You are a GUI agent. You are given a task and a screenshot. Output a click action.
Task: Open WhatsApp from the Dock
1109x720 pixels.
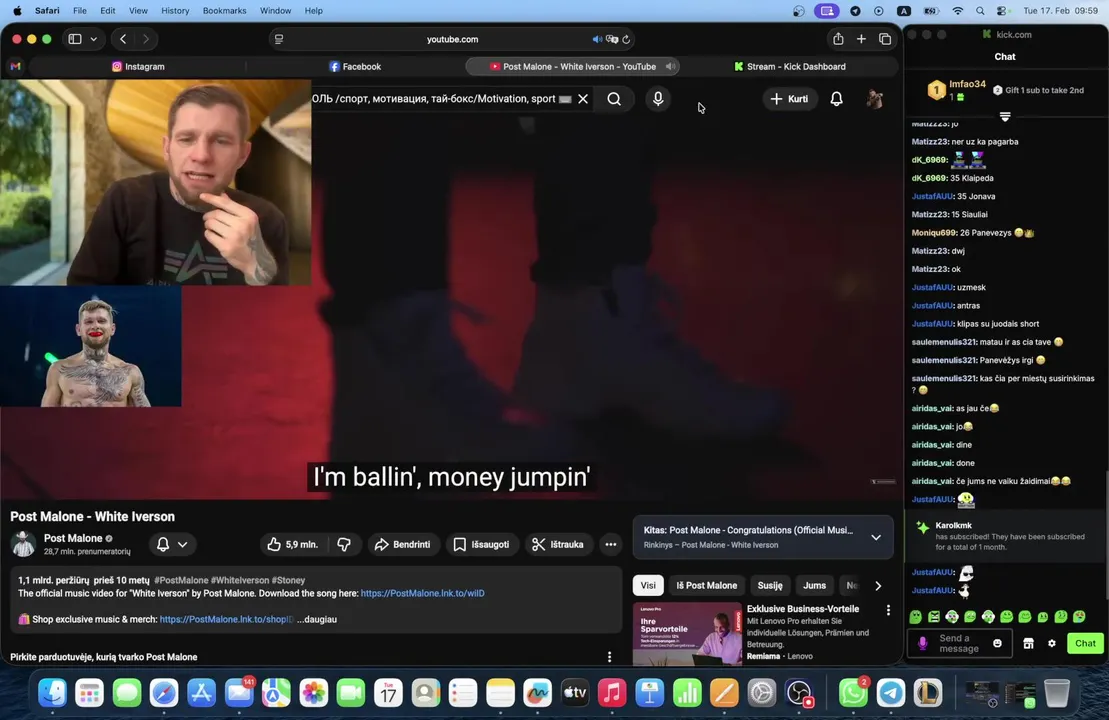(853, 693)
